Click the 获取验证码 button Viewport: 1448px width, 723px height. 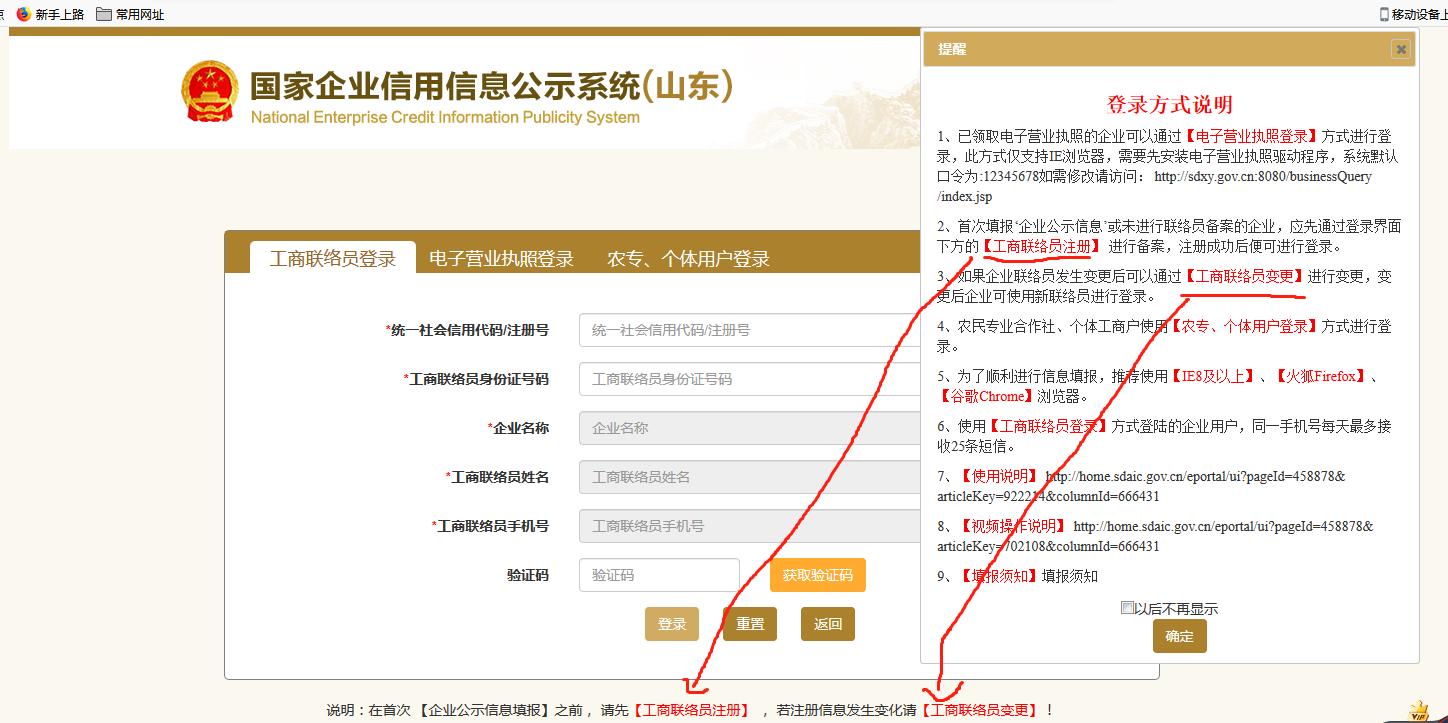click(817, 575)
